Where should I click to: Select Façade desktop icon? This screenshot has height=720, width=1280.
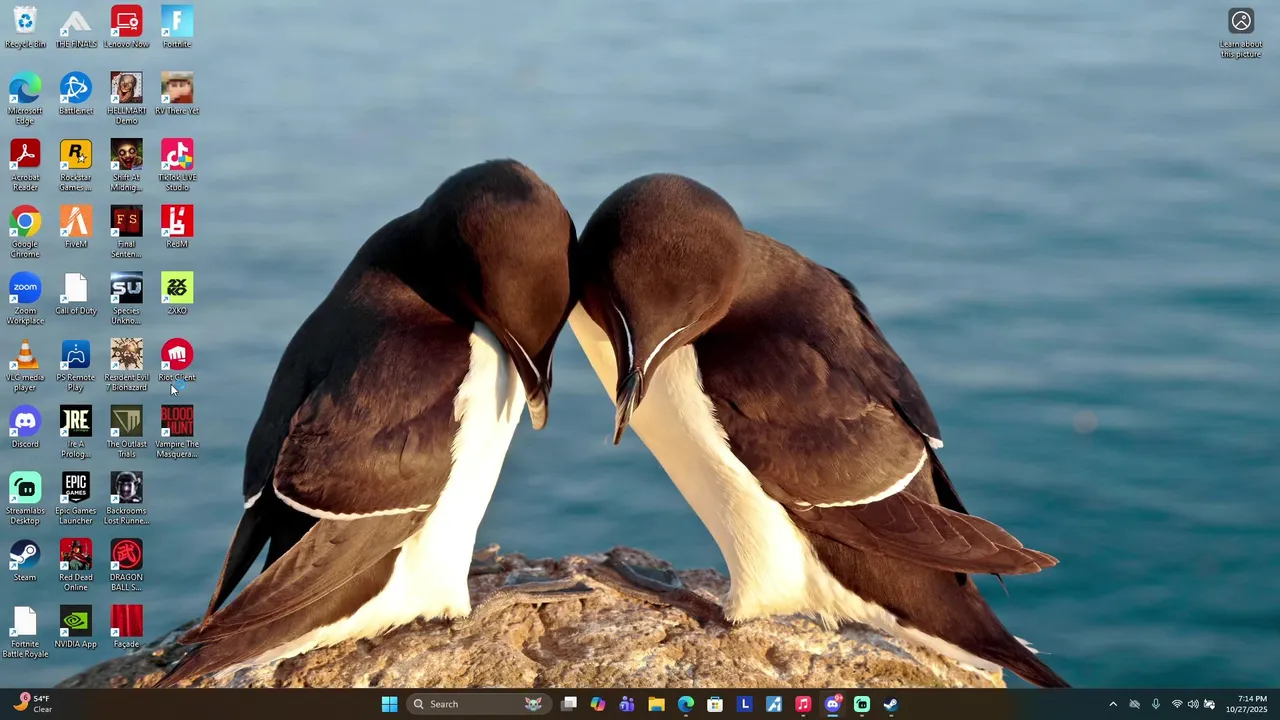(x=126, y=627)
